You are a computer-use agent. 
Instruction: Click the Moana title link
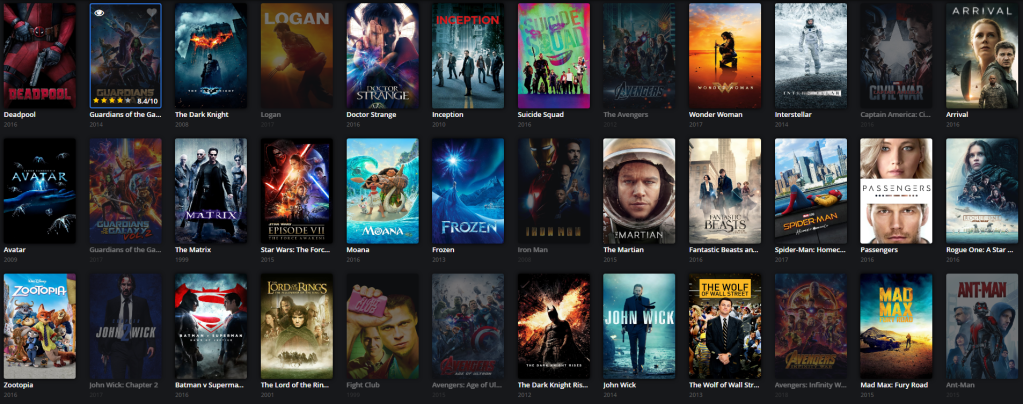tap(358, 250)
